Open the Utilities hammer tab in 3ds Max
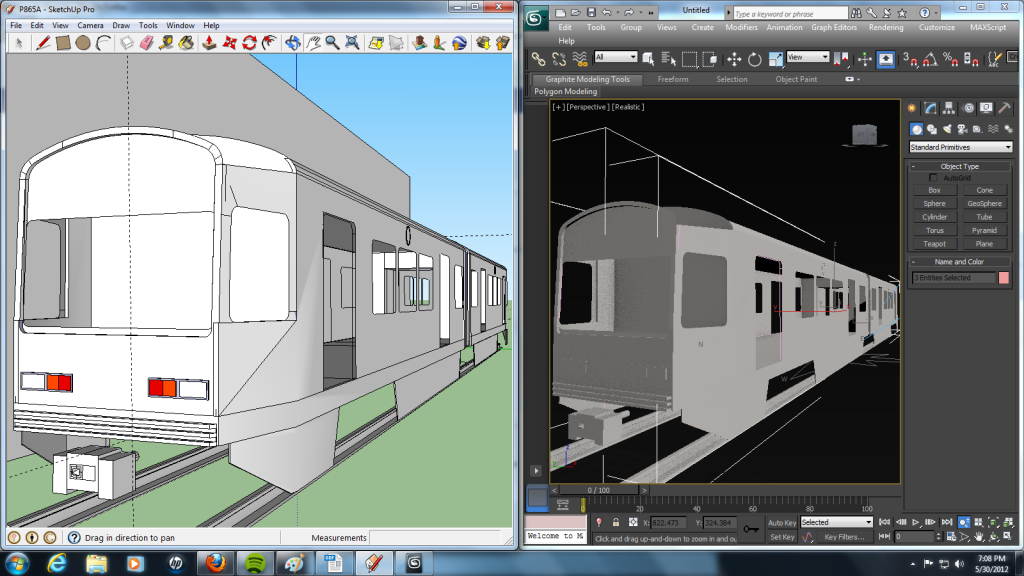Screen dimensions: 1024x576 [x=1004, y=108]
